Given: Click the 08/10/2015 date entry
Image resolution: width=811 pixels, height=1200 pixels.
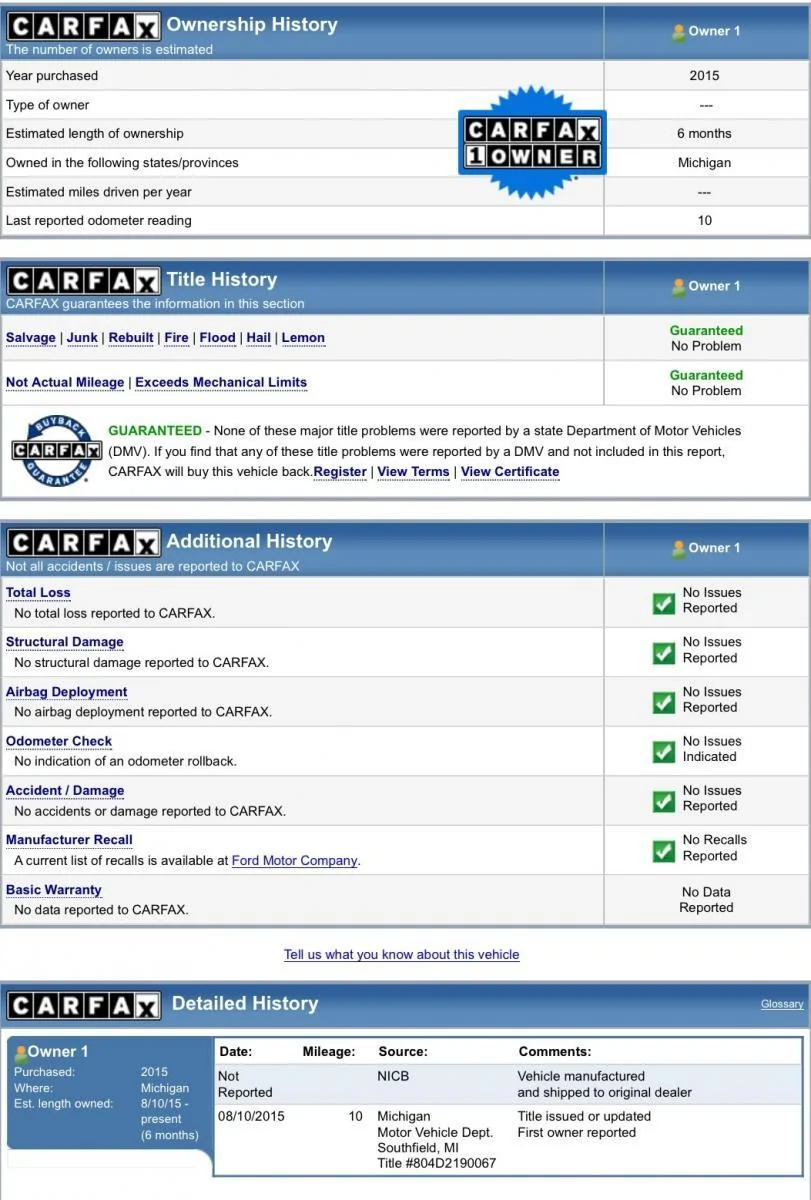Looking at the screenshot, I should [251, 1117].
